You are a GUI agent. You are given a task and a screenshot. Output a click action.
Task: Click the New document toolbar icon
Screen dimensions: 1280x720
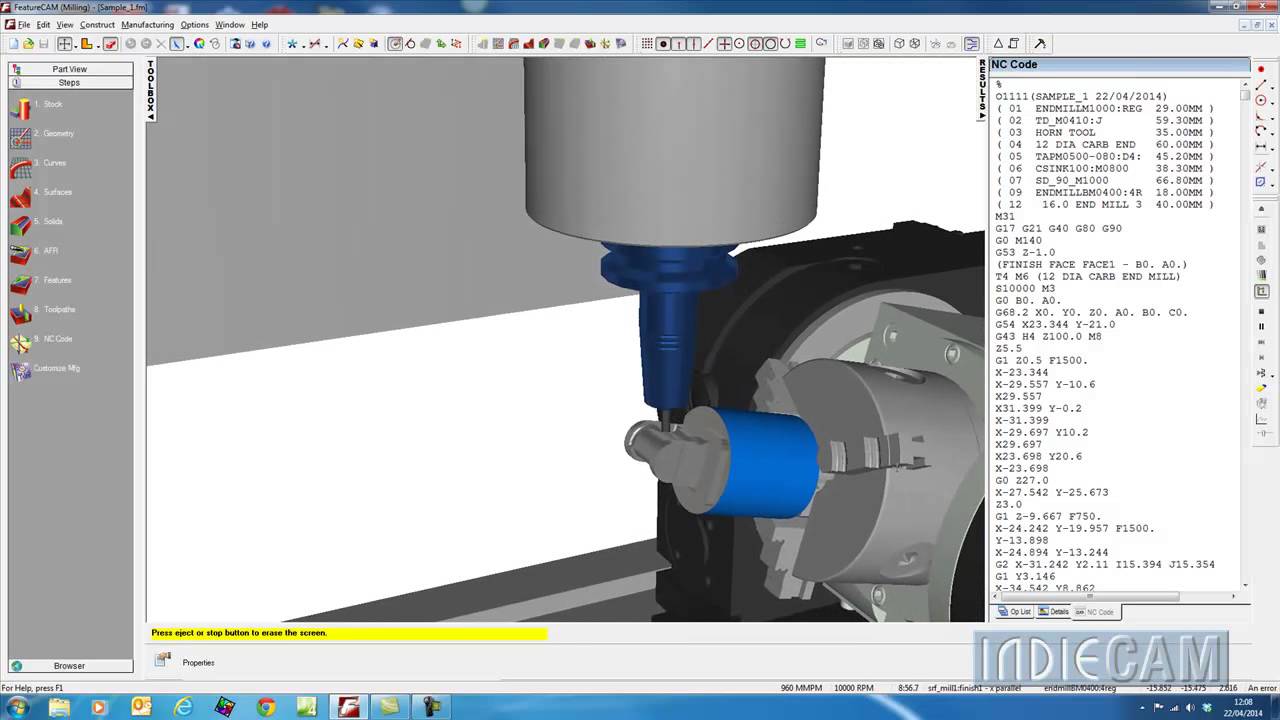(13, 44)
